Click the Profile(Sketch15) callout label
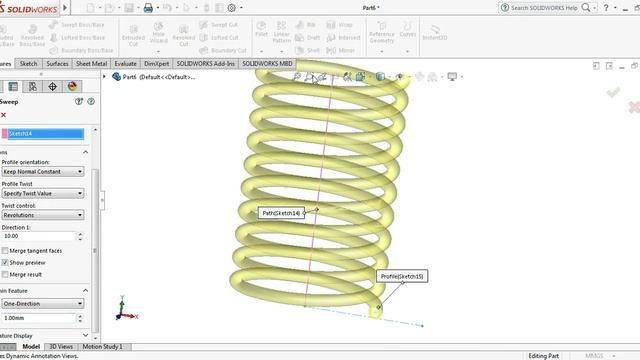640x360 pixels. 402,276
